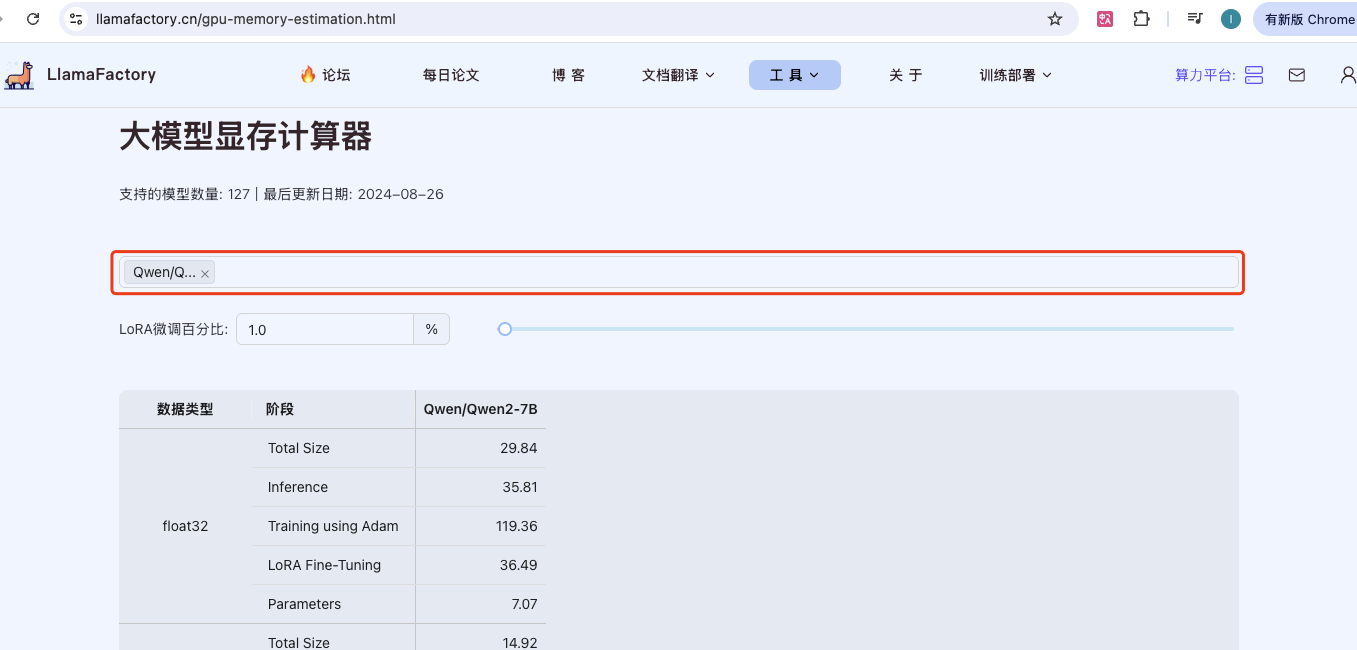Click the 阶段 column header
Viewport: 1357px width, 650px height.
tap(280, 409)
